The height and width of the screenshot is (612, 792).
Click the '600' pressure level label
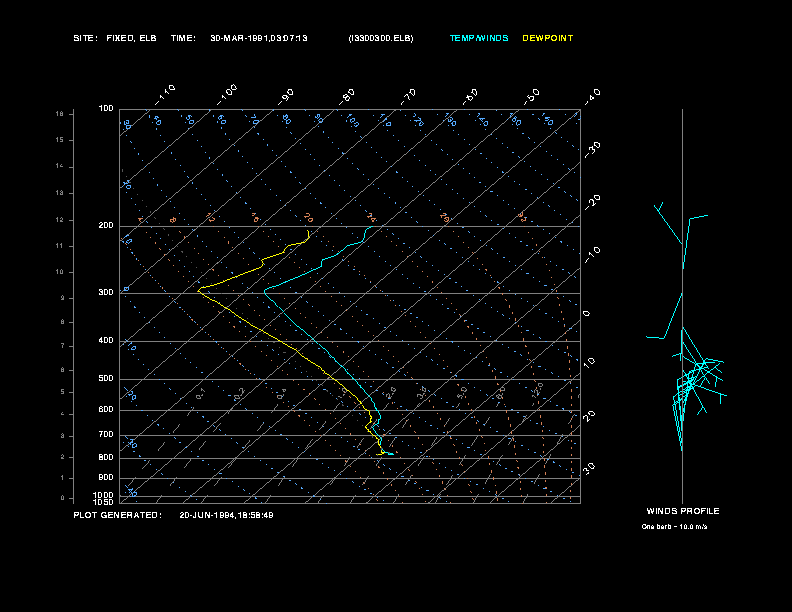pos(106,410)
